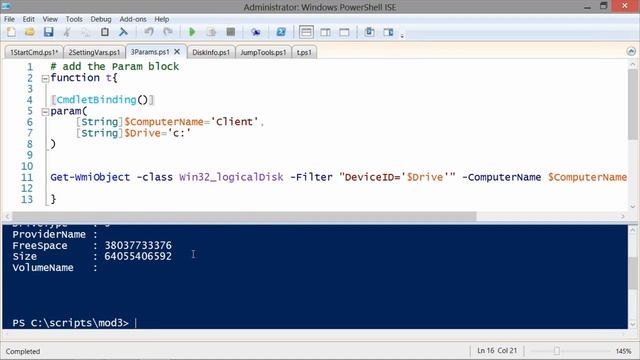Switch to the DiskInfo.ps1 tab
The height and width of the screenshot is (360, 640).
211,52
